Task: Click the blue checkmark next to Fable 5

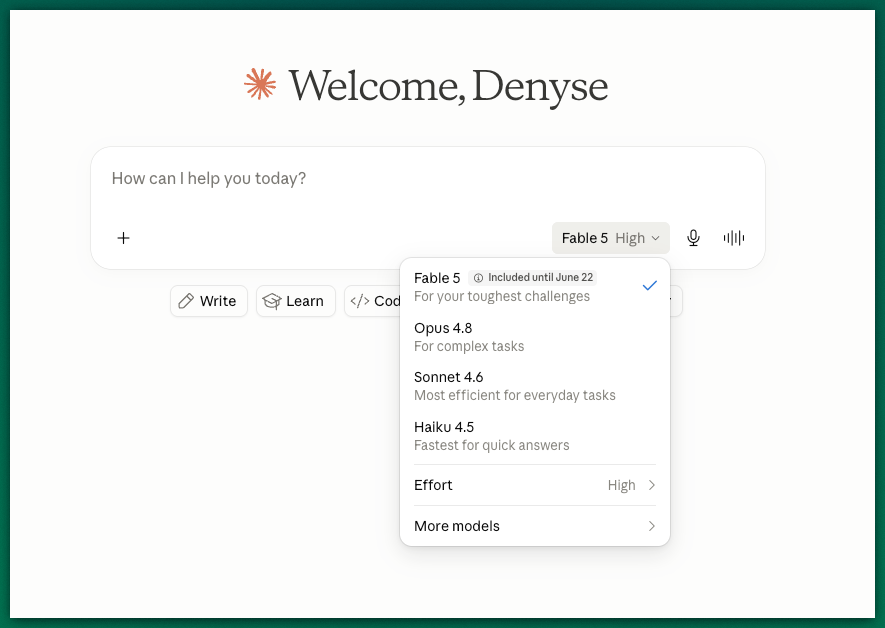Action: 650,286
